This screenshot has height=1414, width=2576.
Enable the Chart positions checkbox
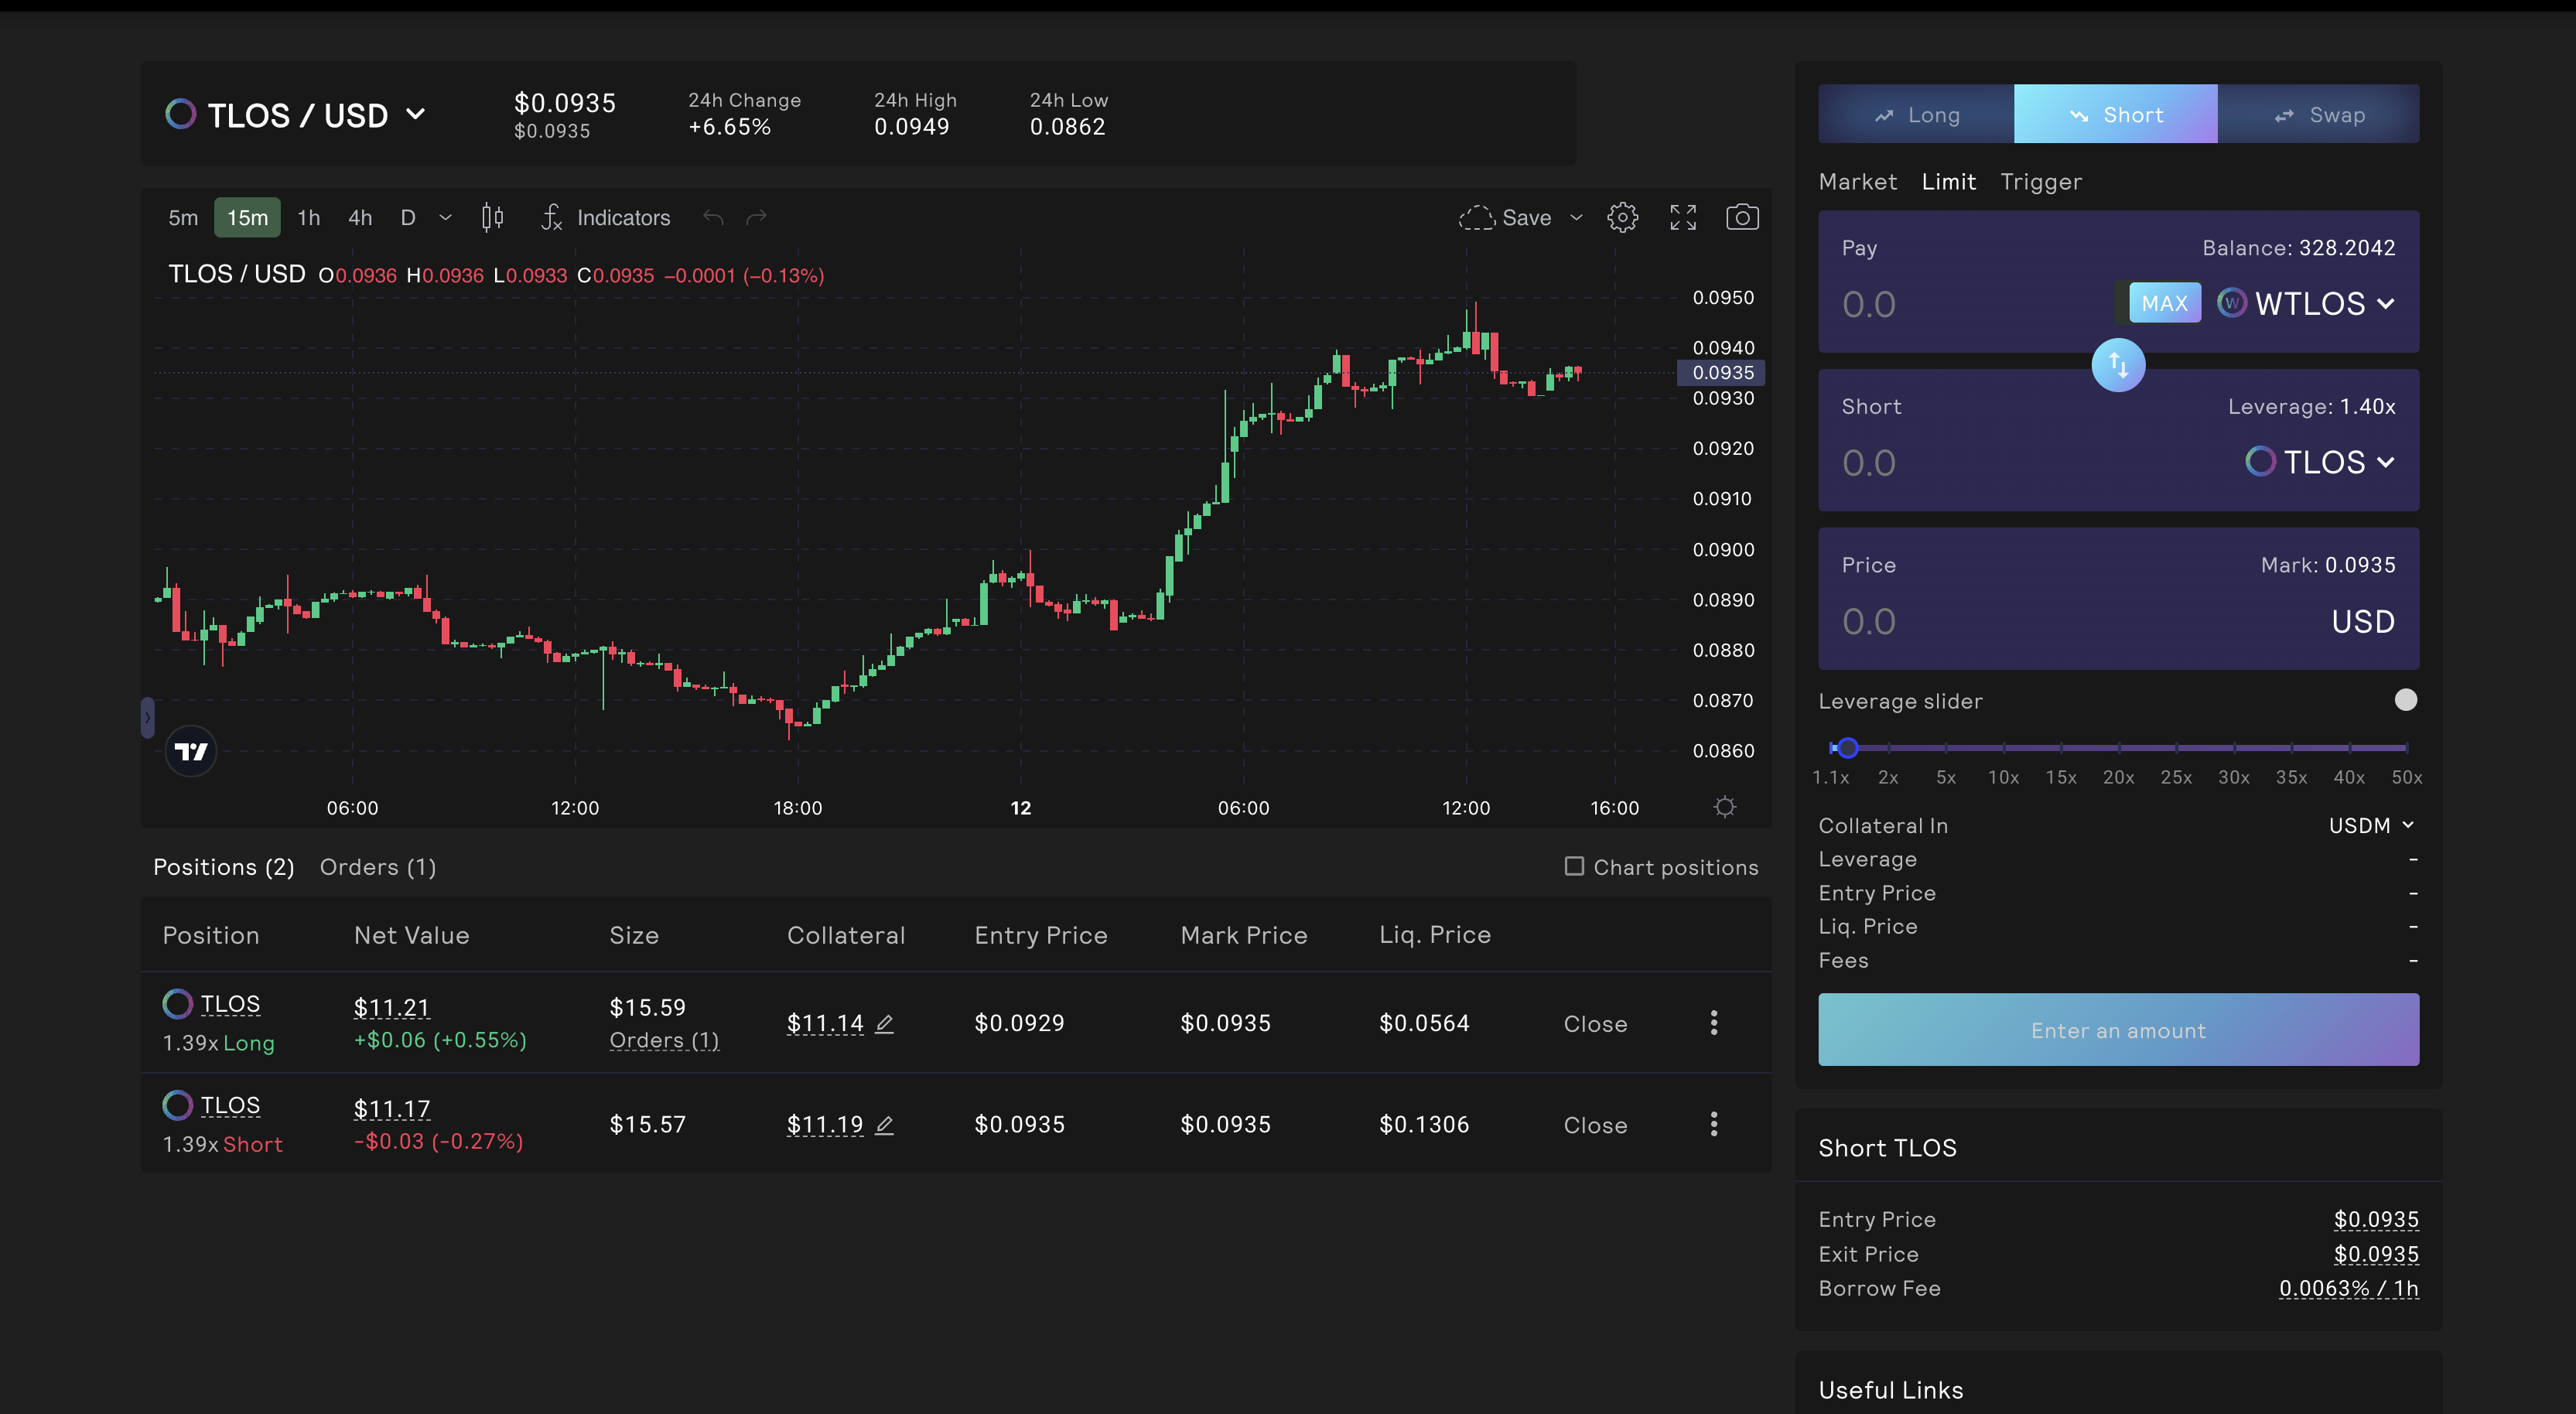click(1574, 866)
